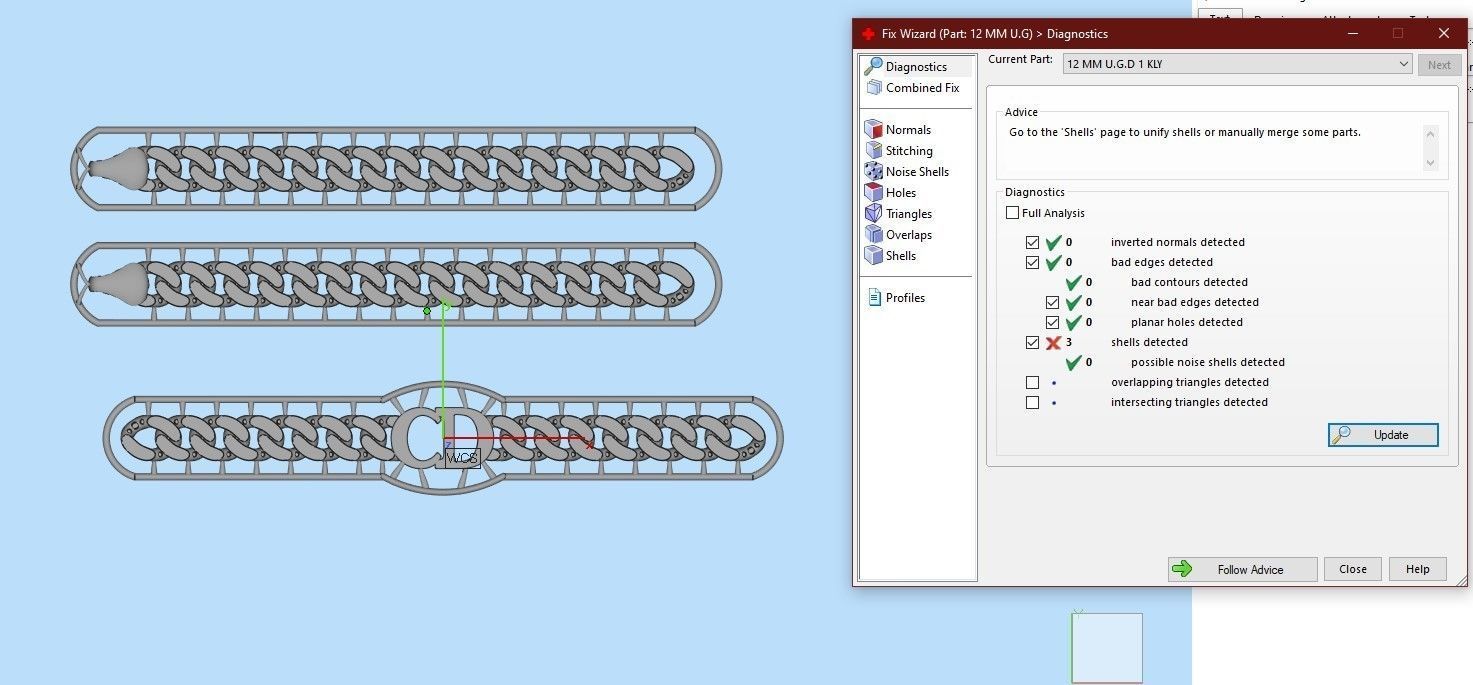The height and width of the screenshot is (685, 1473).
Task: Open the Diagnostics page in sidebar
Action: tap(916, 67)
